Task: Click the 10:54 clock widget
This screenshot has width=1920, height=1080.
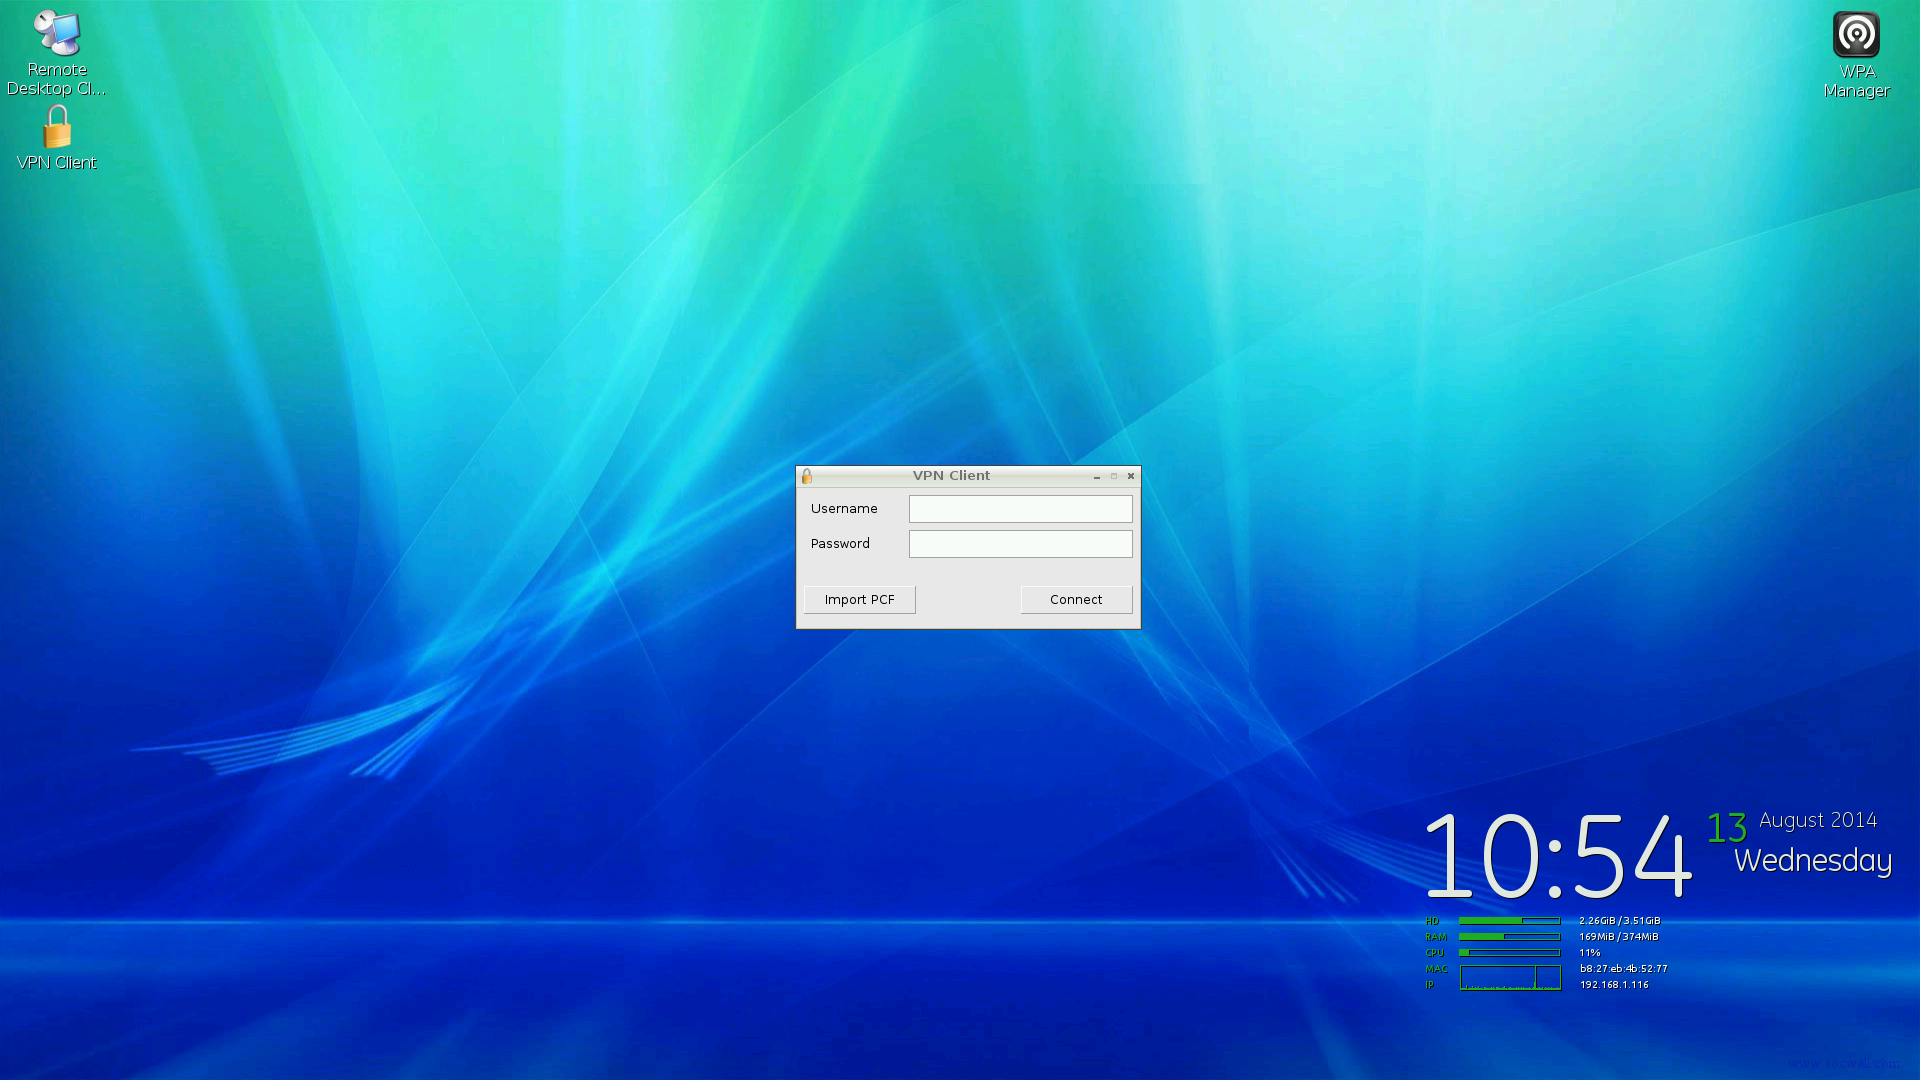Action: coord(1557,856)
